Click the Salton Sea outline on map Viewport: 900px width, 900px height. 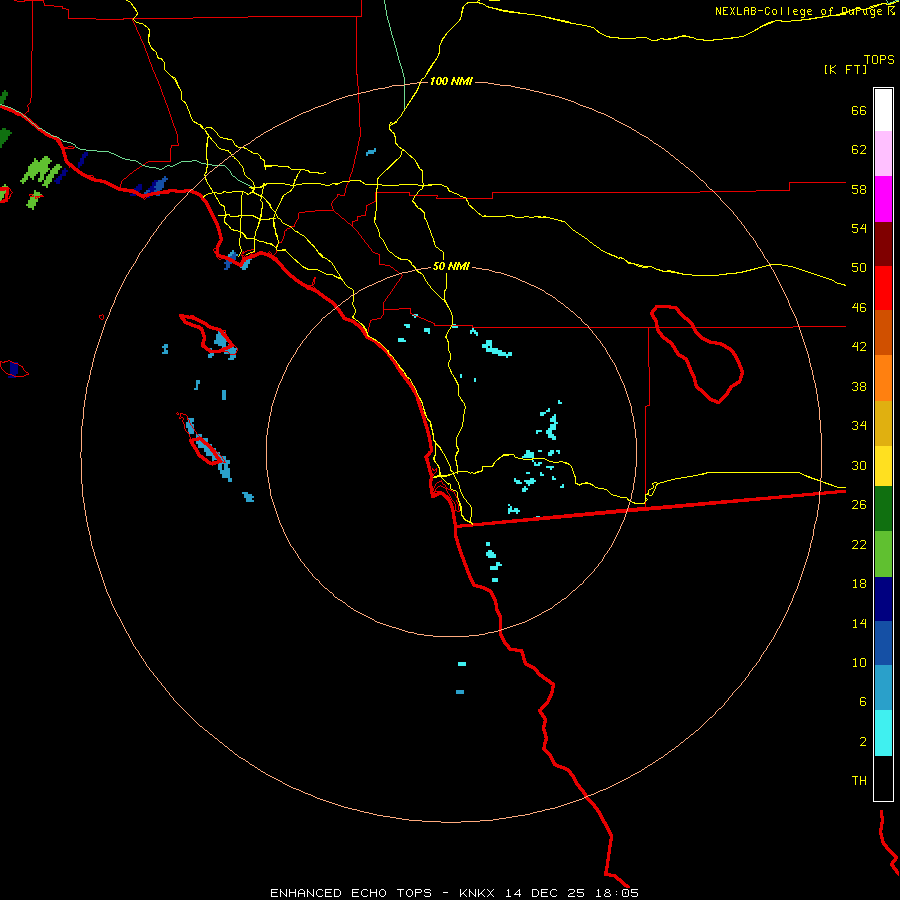(697, 354)
